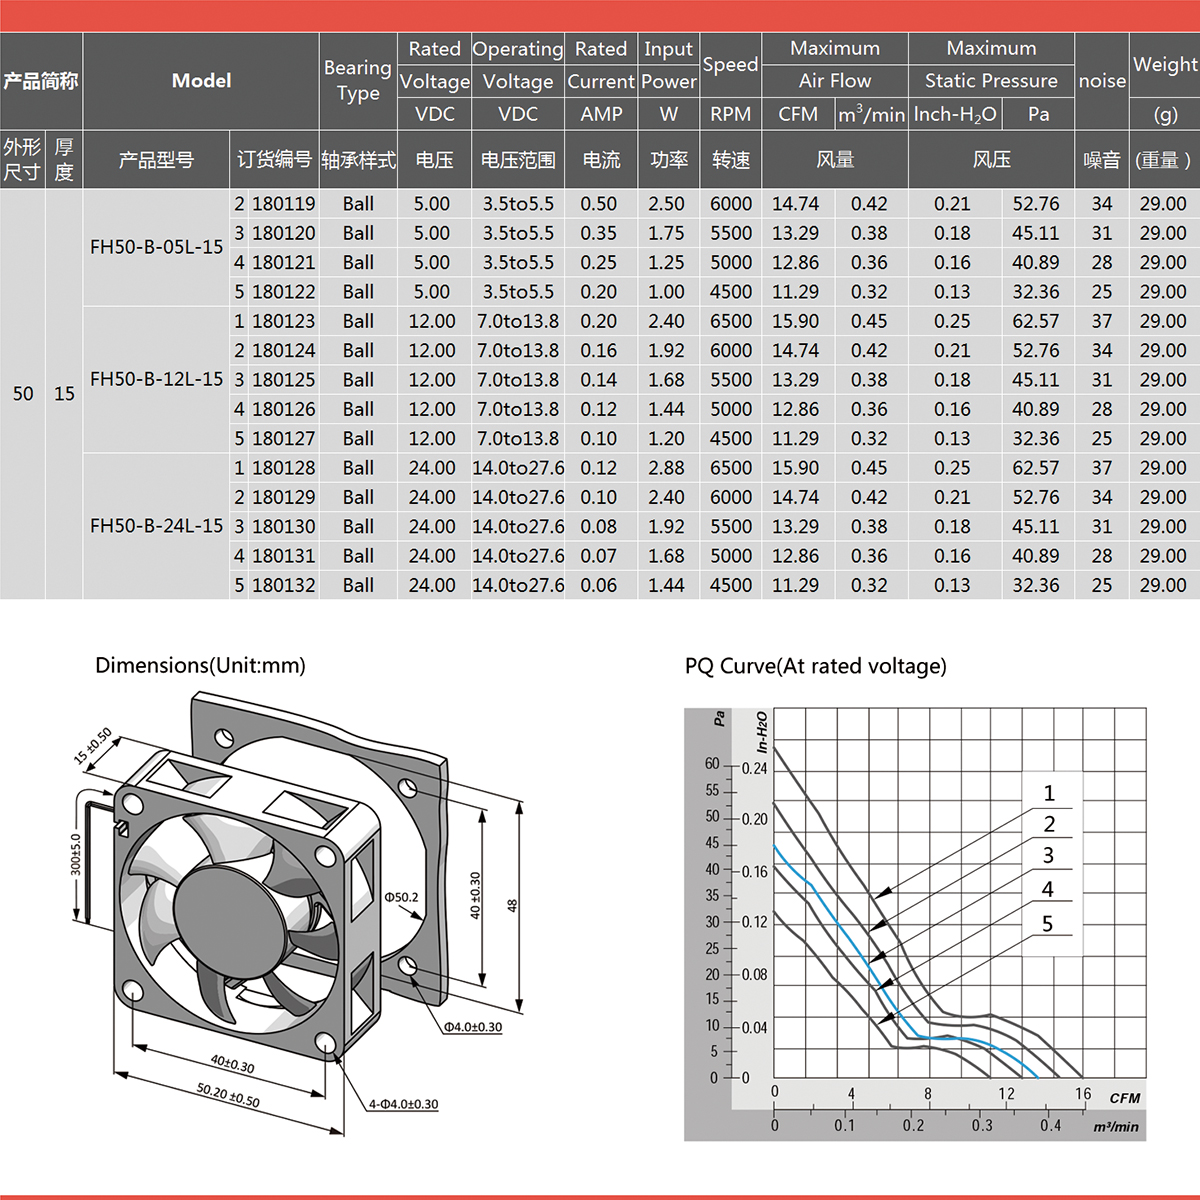Image resolution: width=1200 pixels, height=1200 pixels.
Task: Click the "电流" subheader
Action: 601,160
